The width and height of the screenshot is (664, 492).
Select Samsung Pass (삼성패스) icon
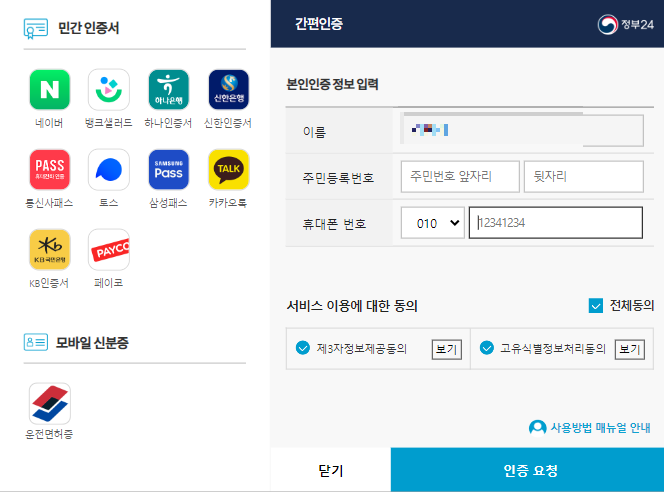(x=169, y=170)
